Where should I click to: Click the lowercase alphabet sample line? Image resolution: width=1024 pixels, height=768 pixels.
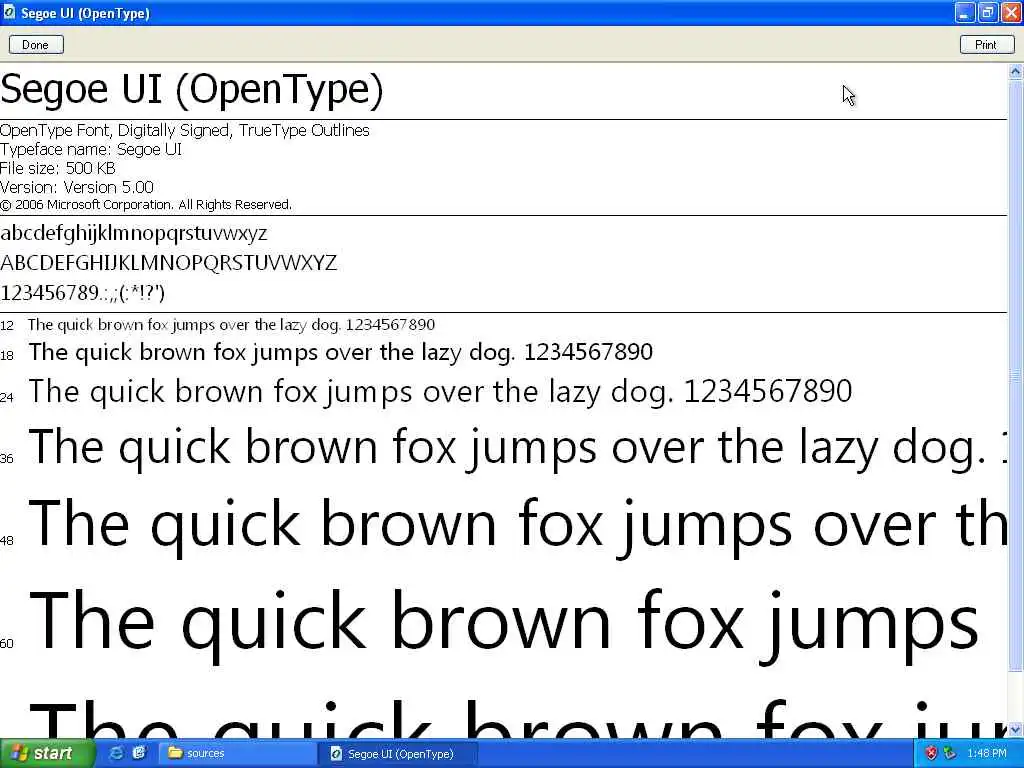(134, 233)
